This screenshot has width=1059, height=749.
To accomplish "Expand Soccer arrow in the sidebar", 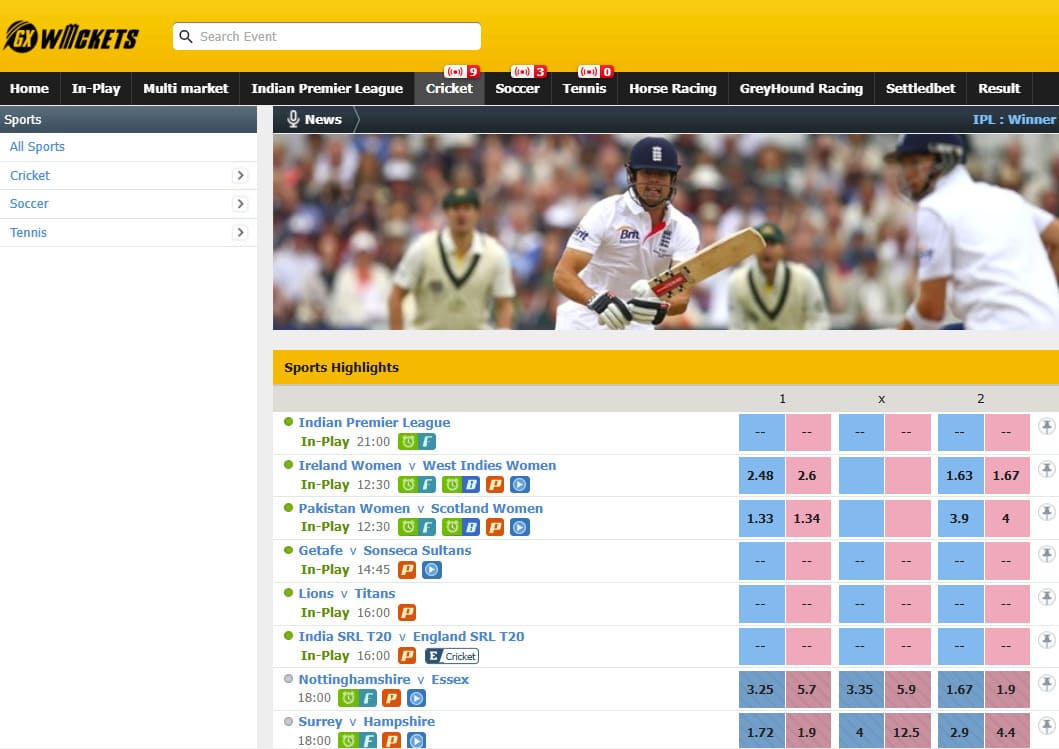I will click(x=240, y=204).
